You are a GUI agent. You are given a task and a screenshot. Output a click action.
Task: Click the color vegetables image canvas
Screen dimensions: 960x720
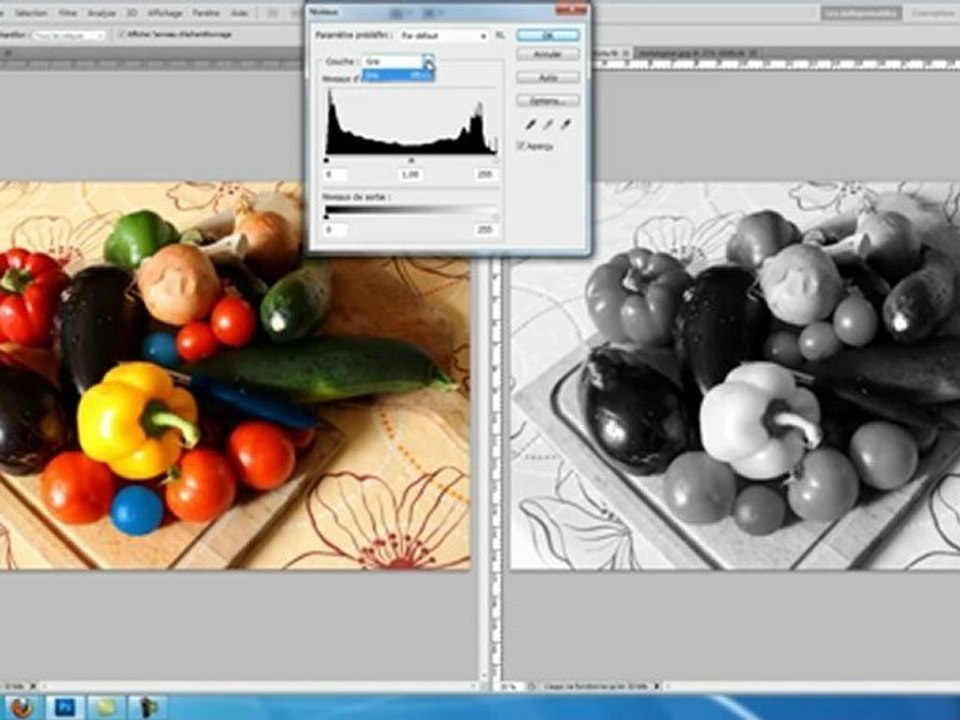[234, 375]
